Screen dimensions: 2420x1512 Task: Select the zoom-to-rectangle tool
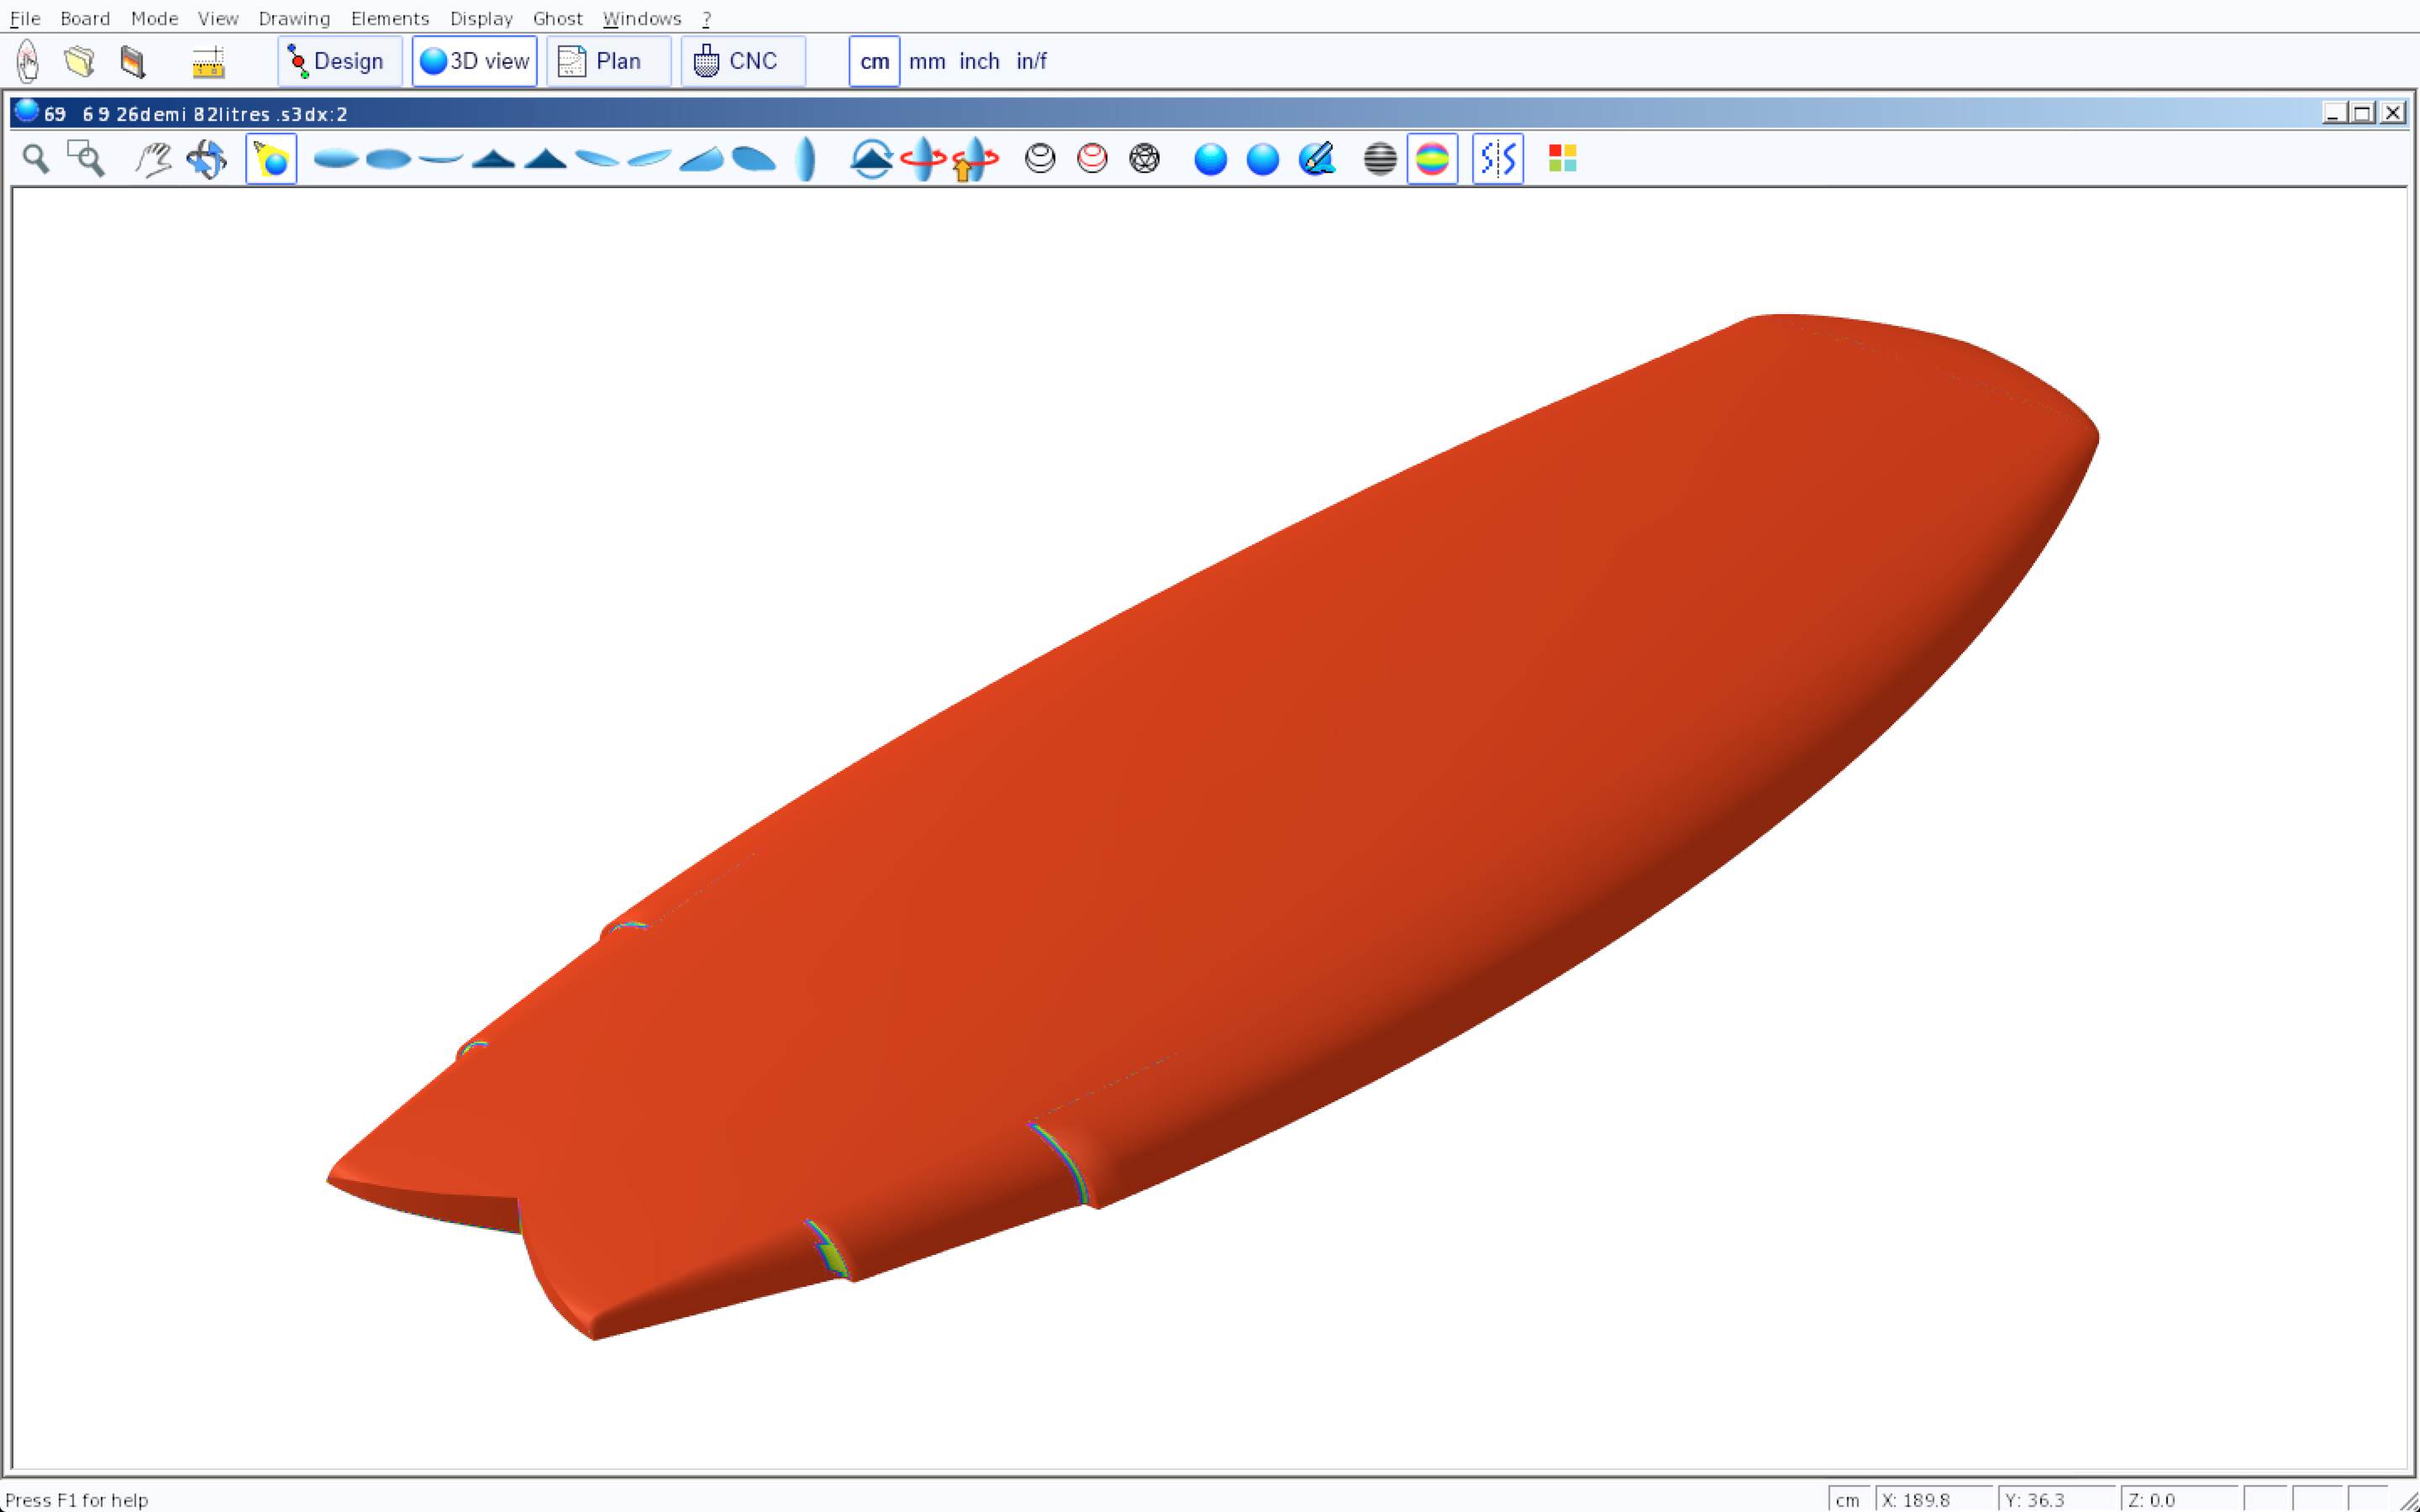click(86, 159)
